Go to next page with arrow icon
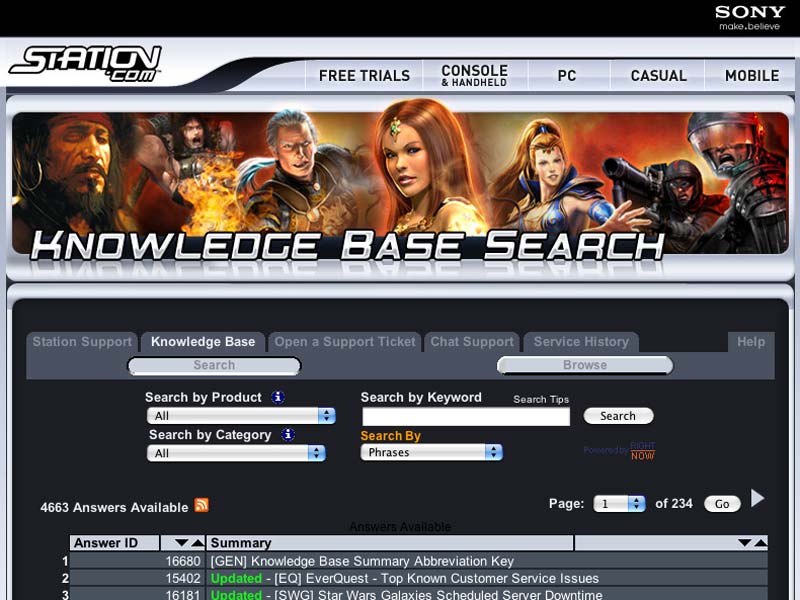The image size is (800, 600). (758, 498)
